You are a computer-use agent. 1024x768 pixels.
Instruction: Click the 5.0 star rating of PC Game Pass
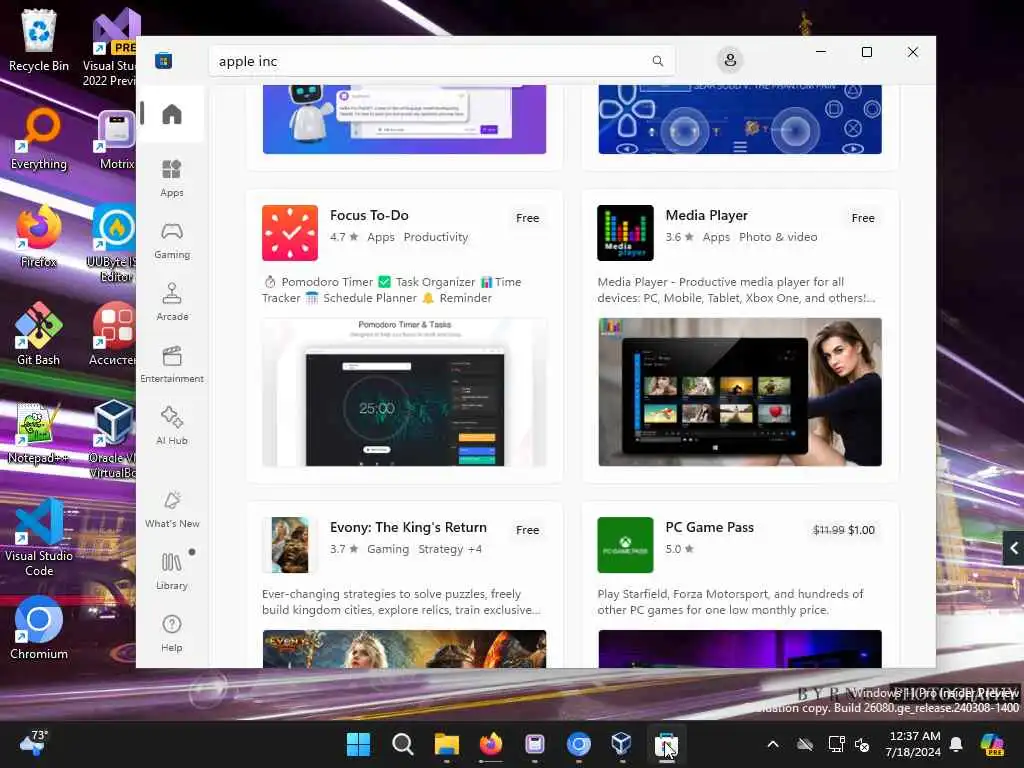click(x=679, y=549)
